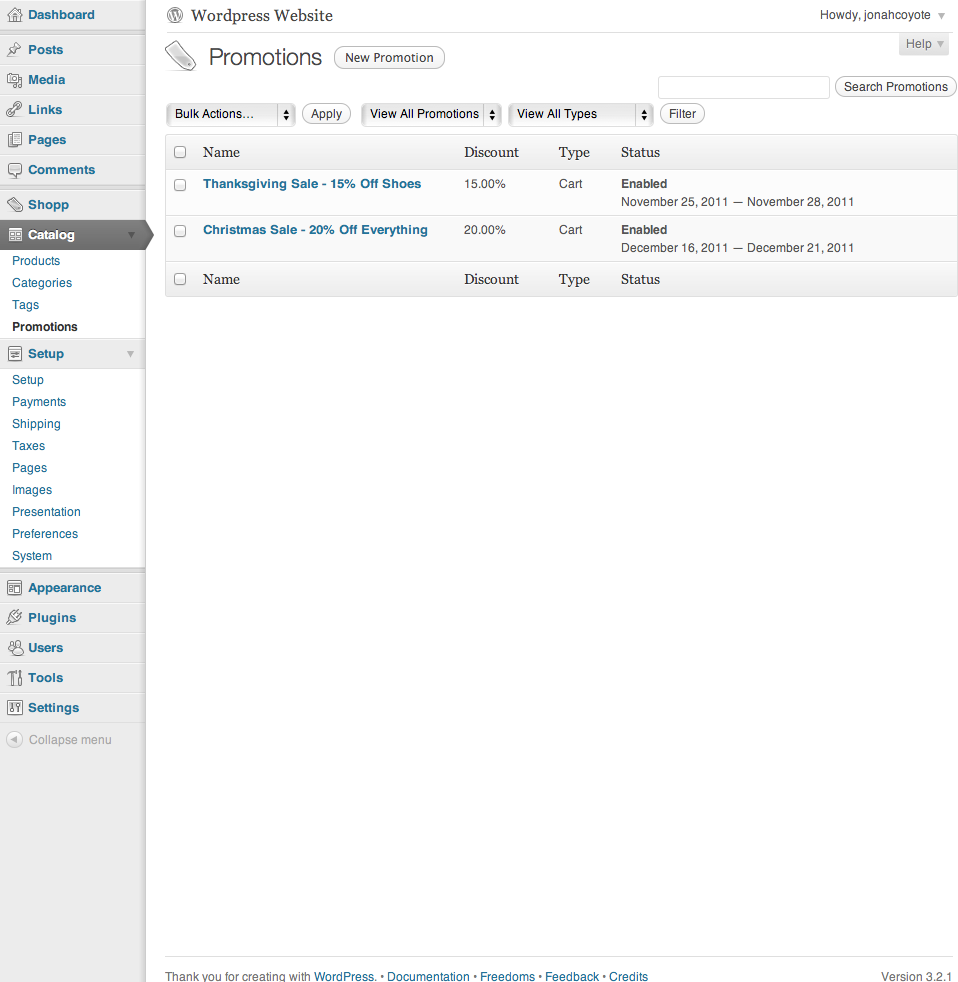Viewport: 958px width, 982px height.
Task: Open Products in the Catalog submenu
Action: (36, 261)
